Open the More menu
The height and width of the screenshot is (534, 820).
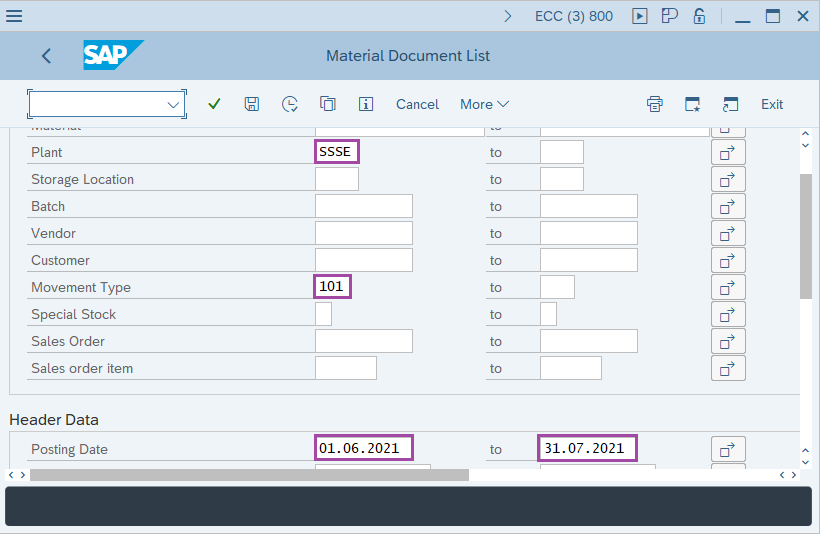(484, 104)
